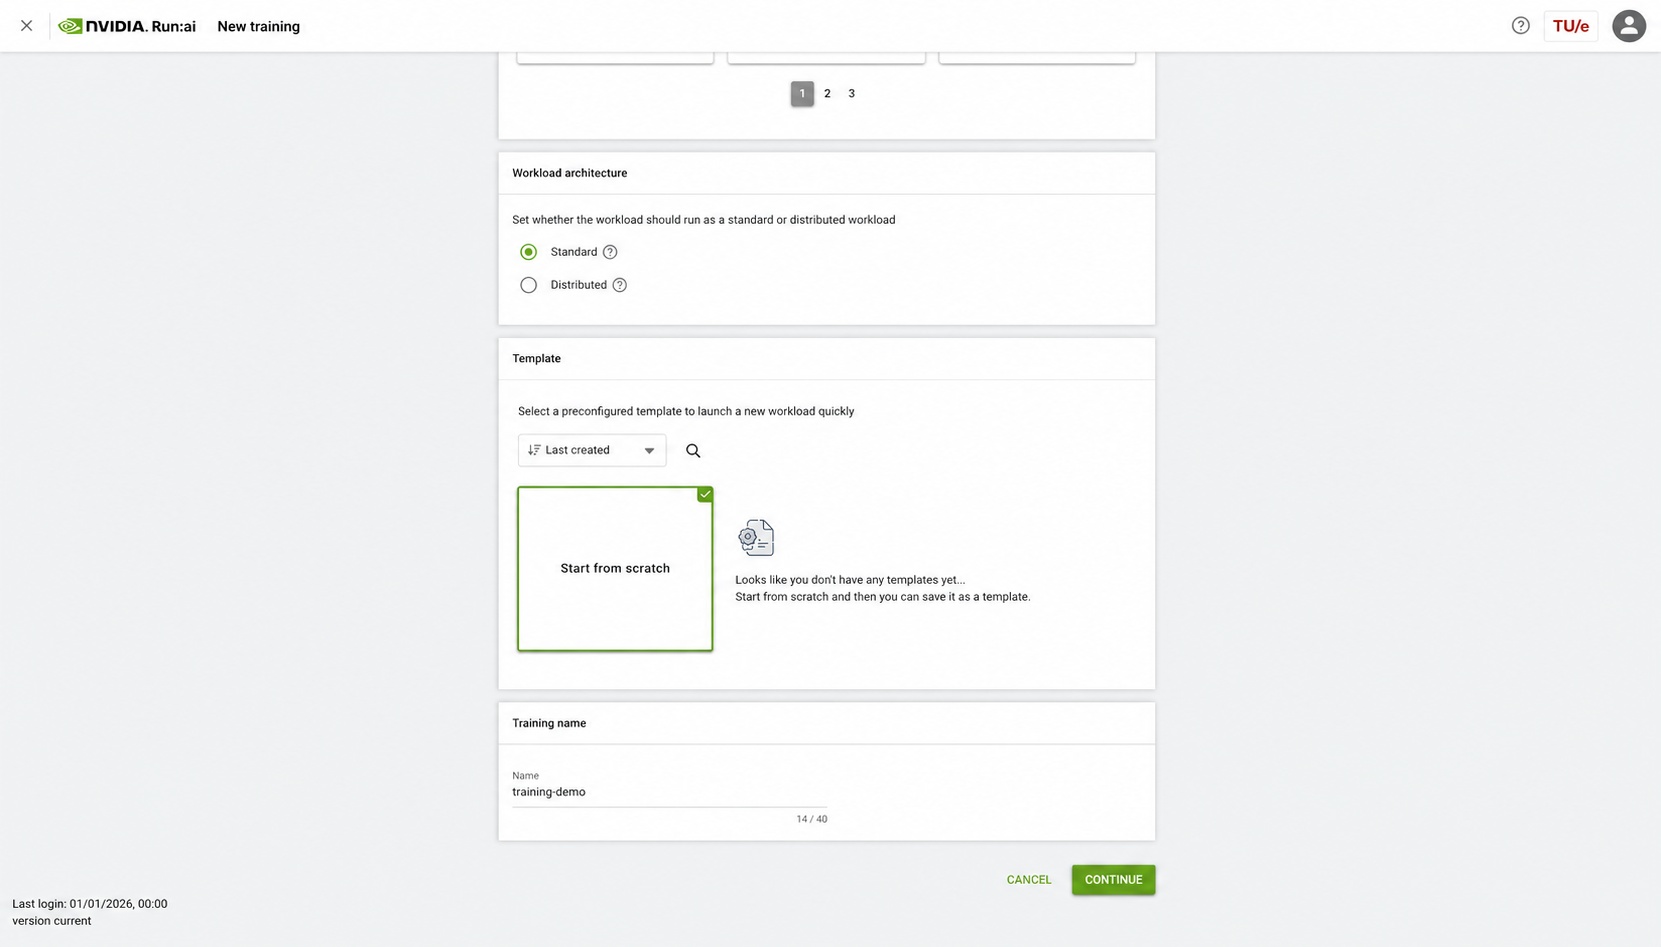The height and width of the screenshot is (947, 1661).
Task: Choose the Start from scratch card
Action: point(615,568)
